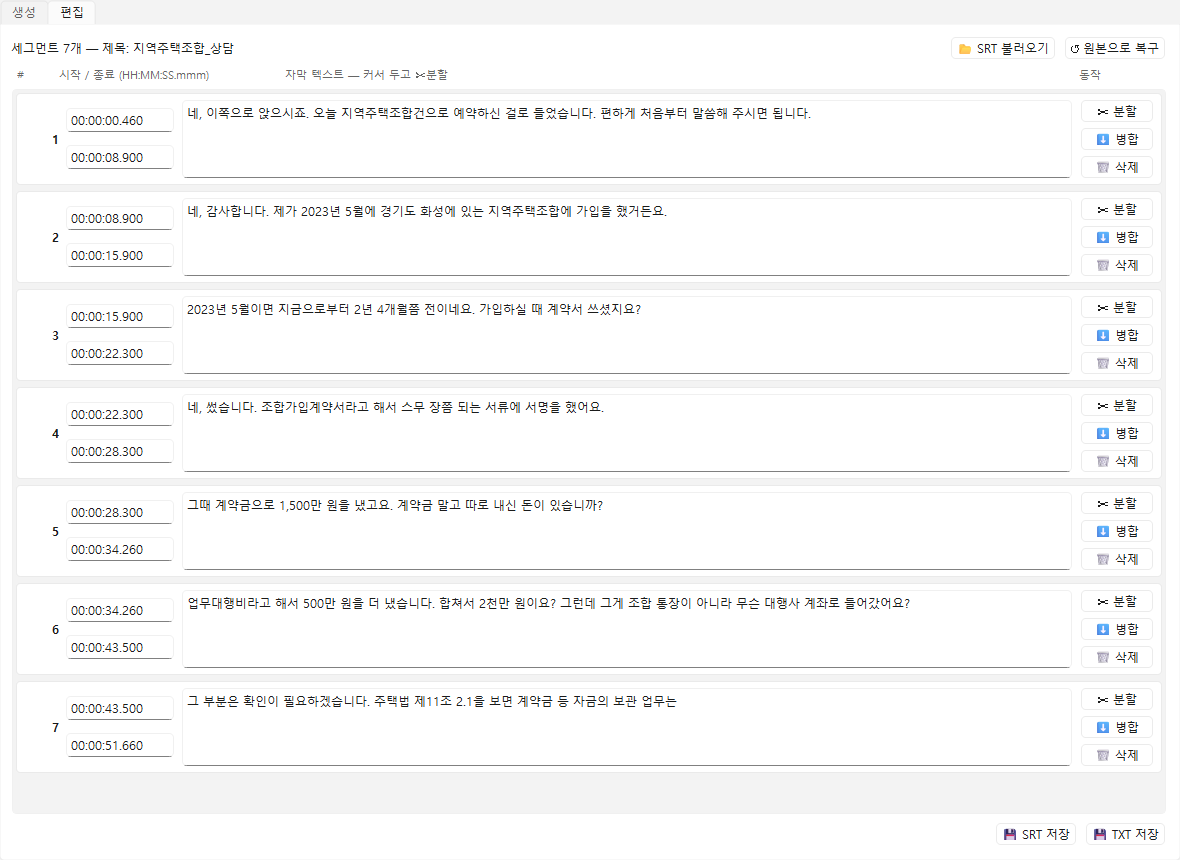Delete segment 7 with 삭제 trash
1180x860 pixels.
pos(1117,755)
